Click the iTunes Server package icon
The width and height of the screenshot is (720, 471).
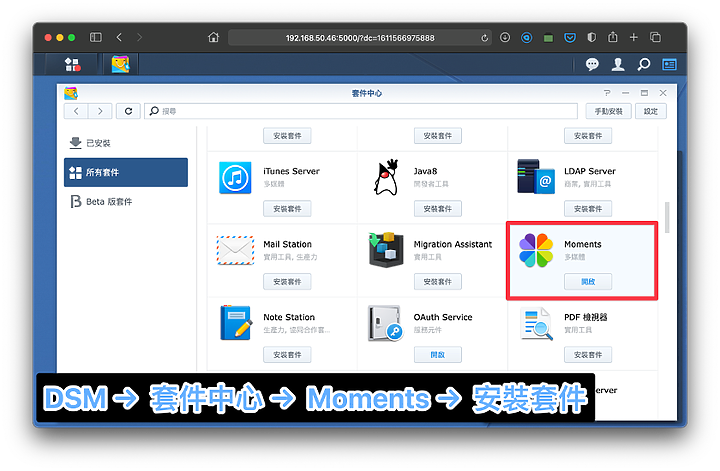coord(235,178)
